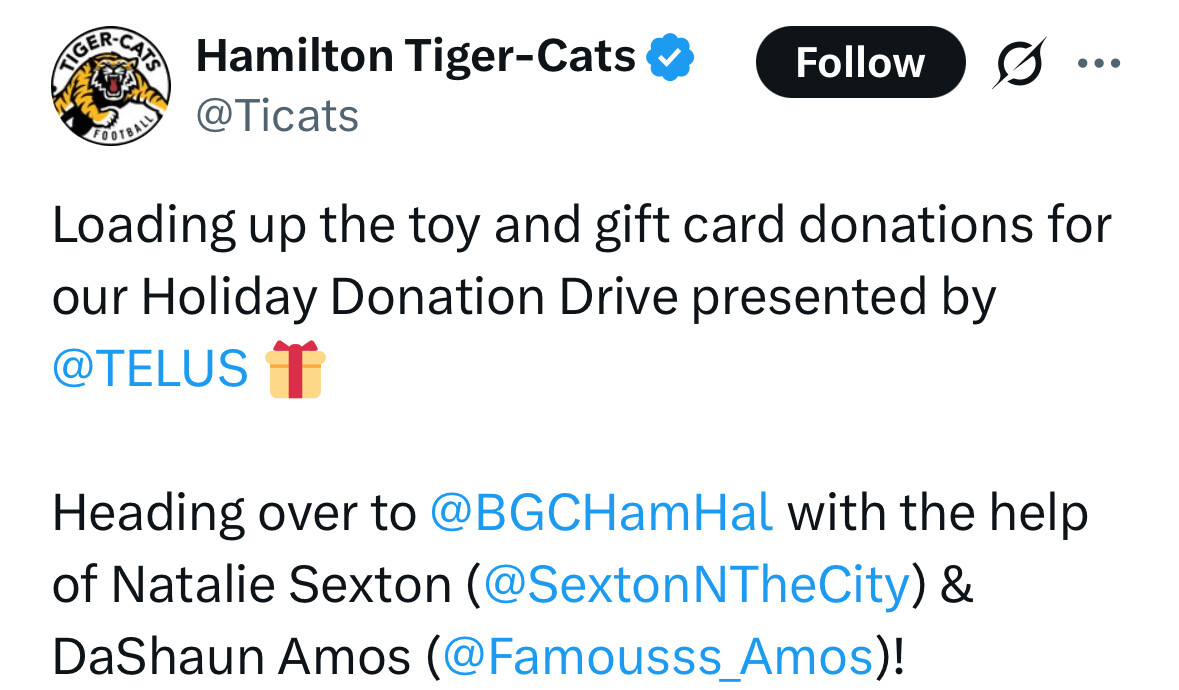Click the blue verified badge

pos(670,59)
